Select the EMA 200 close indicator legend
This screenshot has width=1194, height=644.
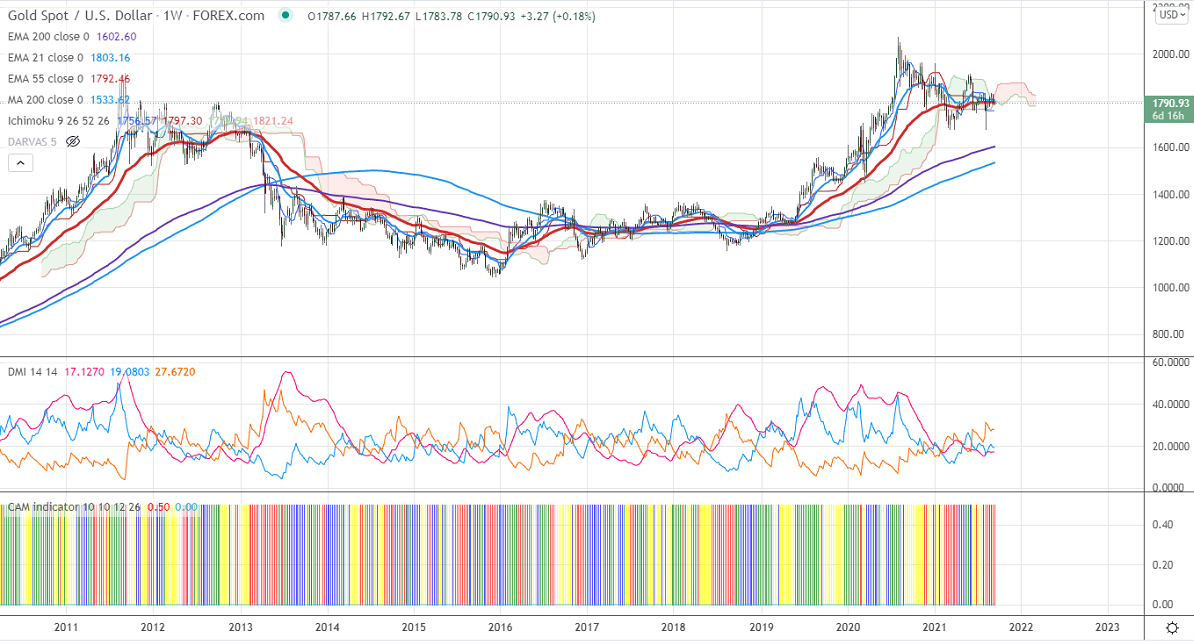click(x=49, y=37)
